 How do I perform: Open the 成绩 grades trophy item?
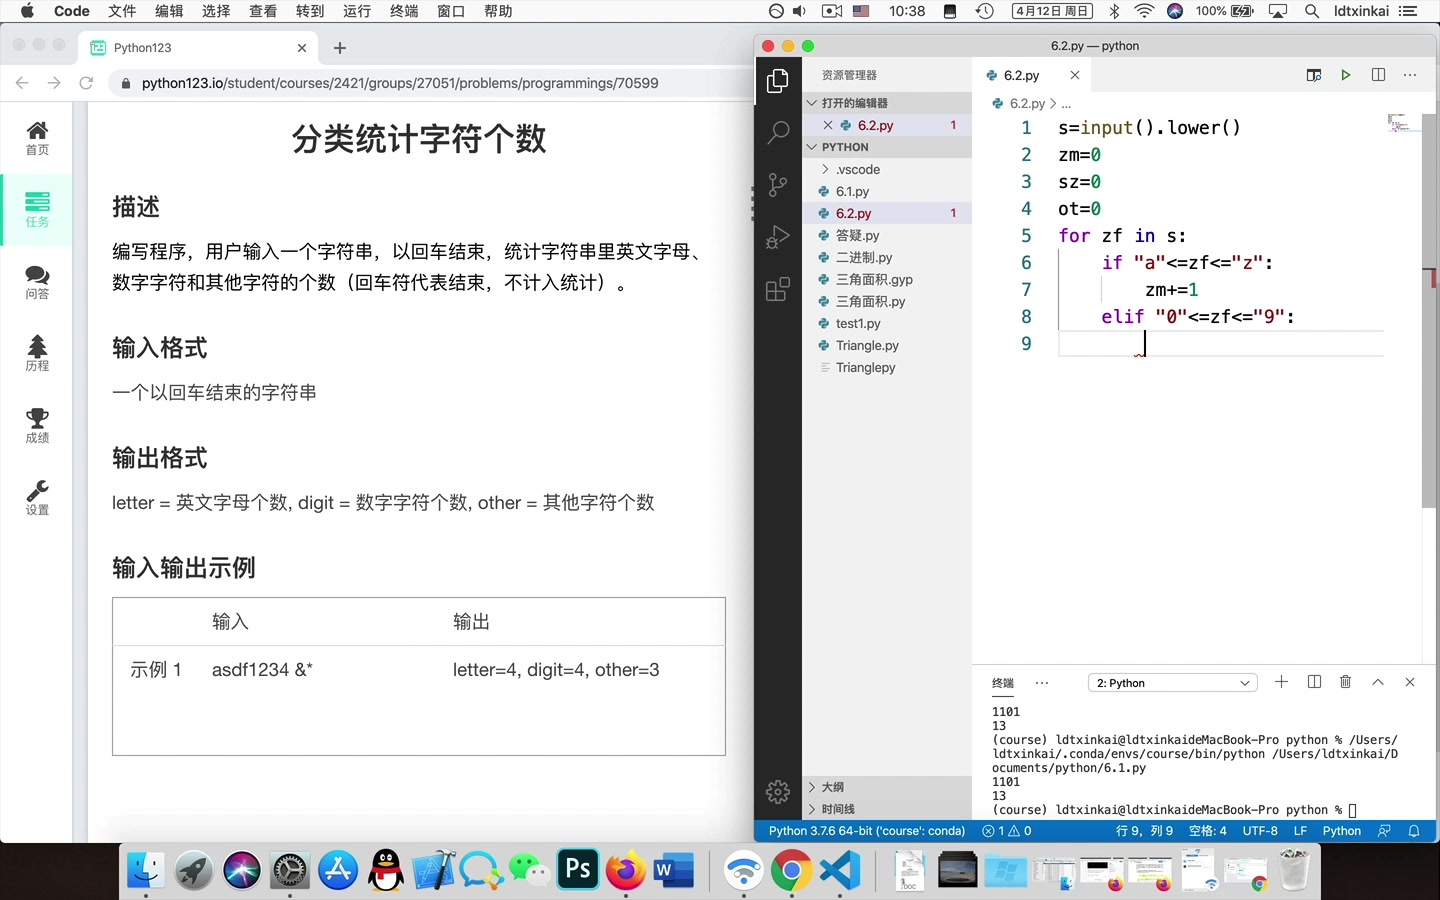[37, 426]
